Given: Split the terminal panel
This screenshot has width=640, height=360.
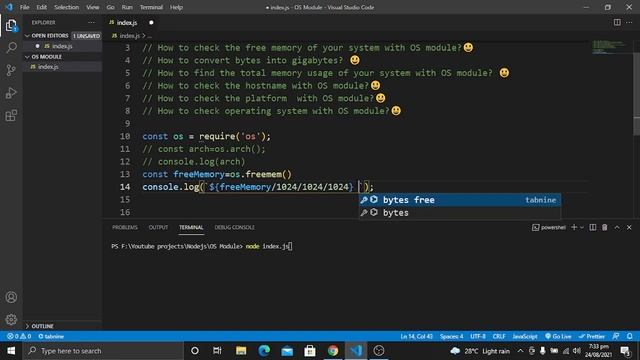Looking at the screenshot, I should pos(593,227).
